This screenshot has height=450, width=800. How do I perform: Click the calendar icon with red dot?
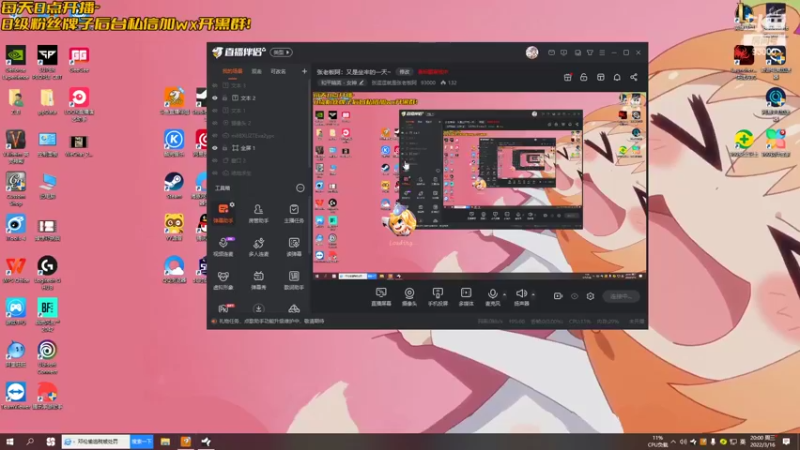click(x=567, y=77)
